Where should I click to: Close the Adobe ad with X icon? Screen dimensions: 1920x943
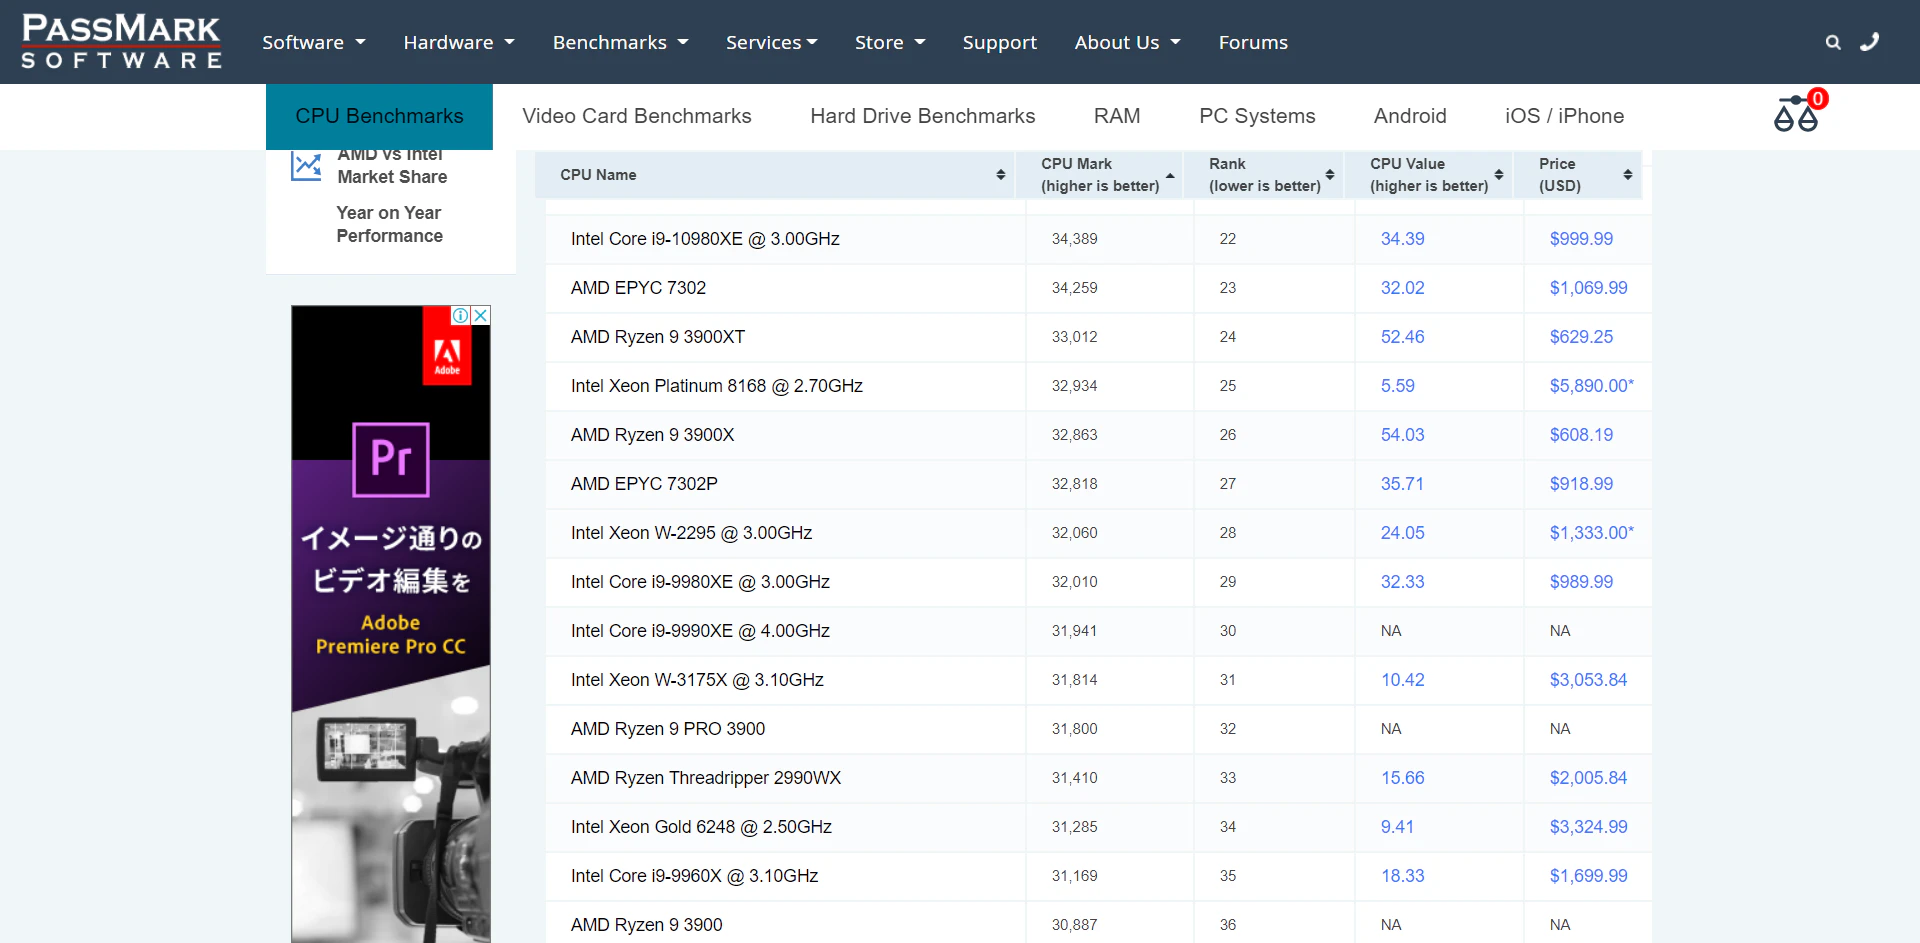pos(481,315)
